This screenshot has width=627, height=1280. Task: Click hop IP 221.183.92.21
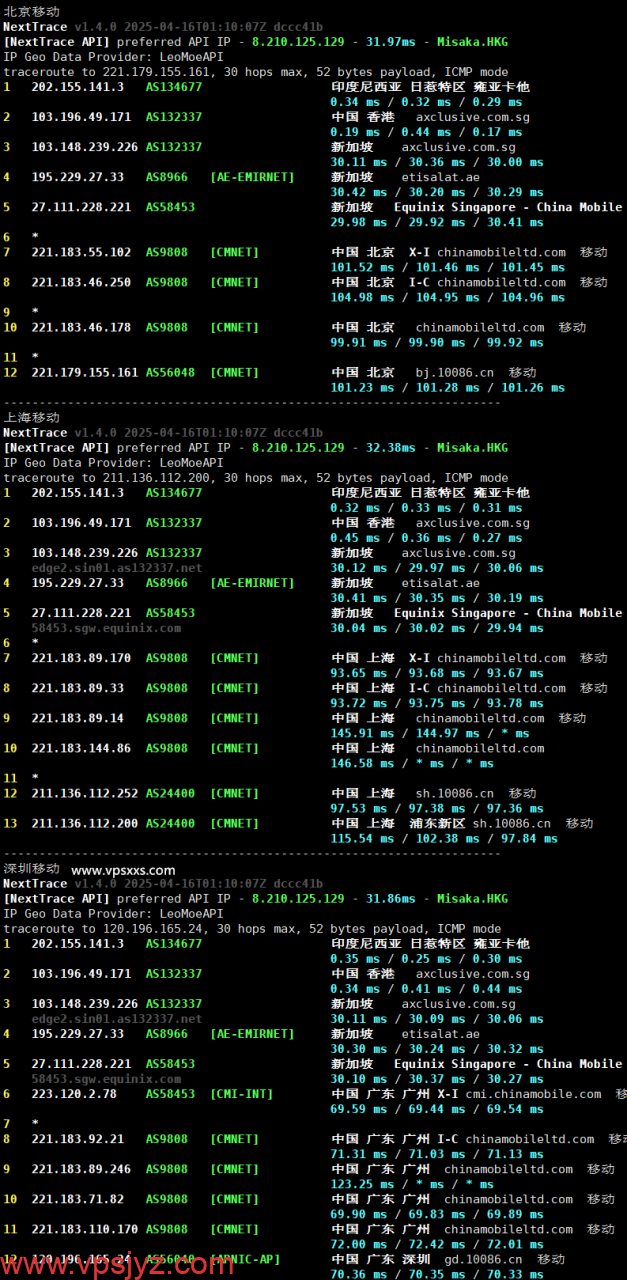[78, 1139]
